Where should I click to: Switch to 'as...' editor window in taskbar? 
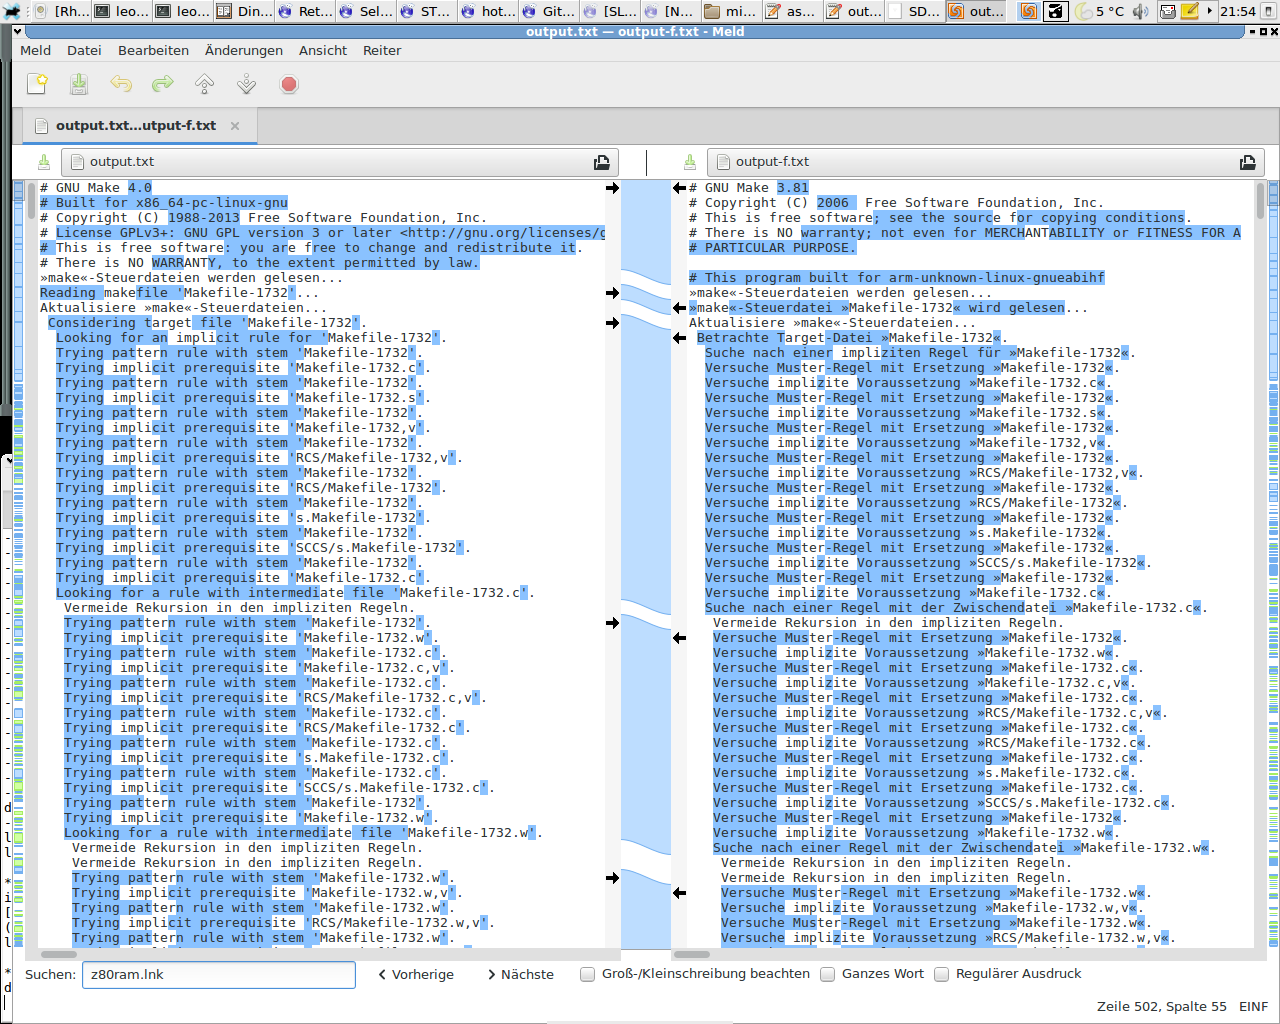pyautogui.click(x=790, y=11)
